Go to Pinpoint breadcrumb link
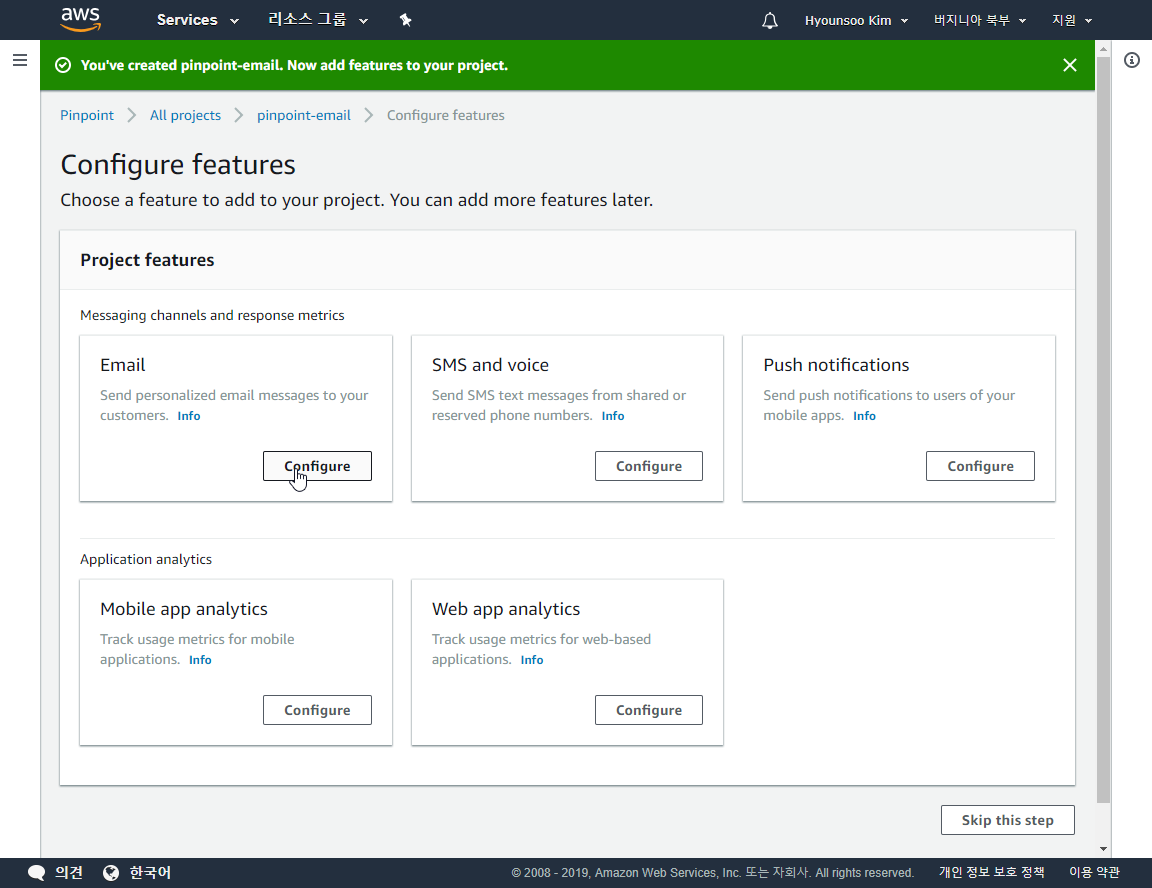1152x888 pixels. click(87, 115)
